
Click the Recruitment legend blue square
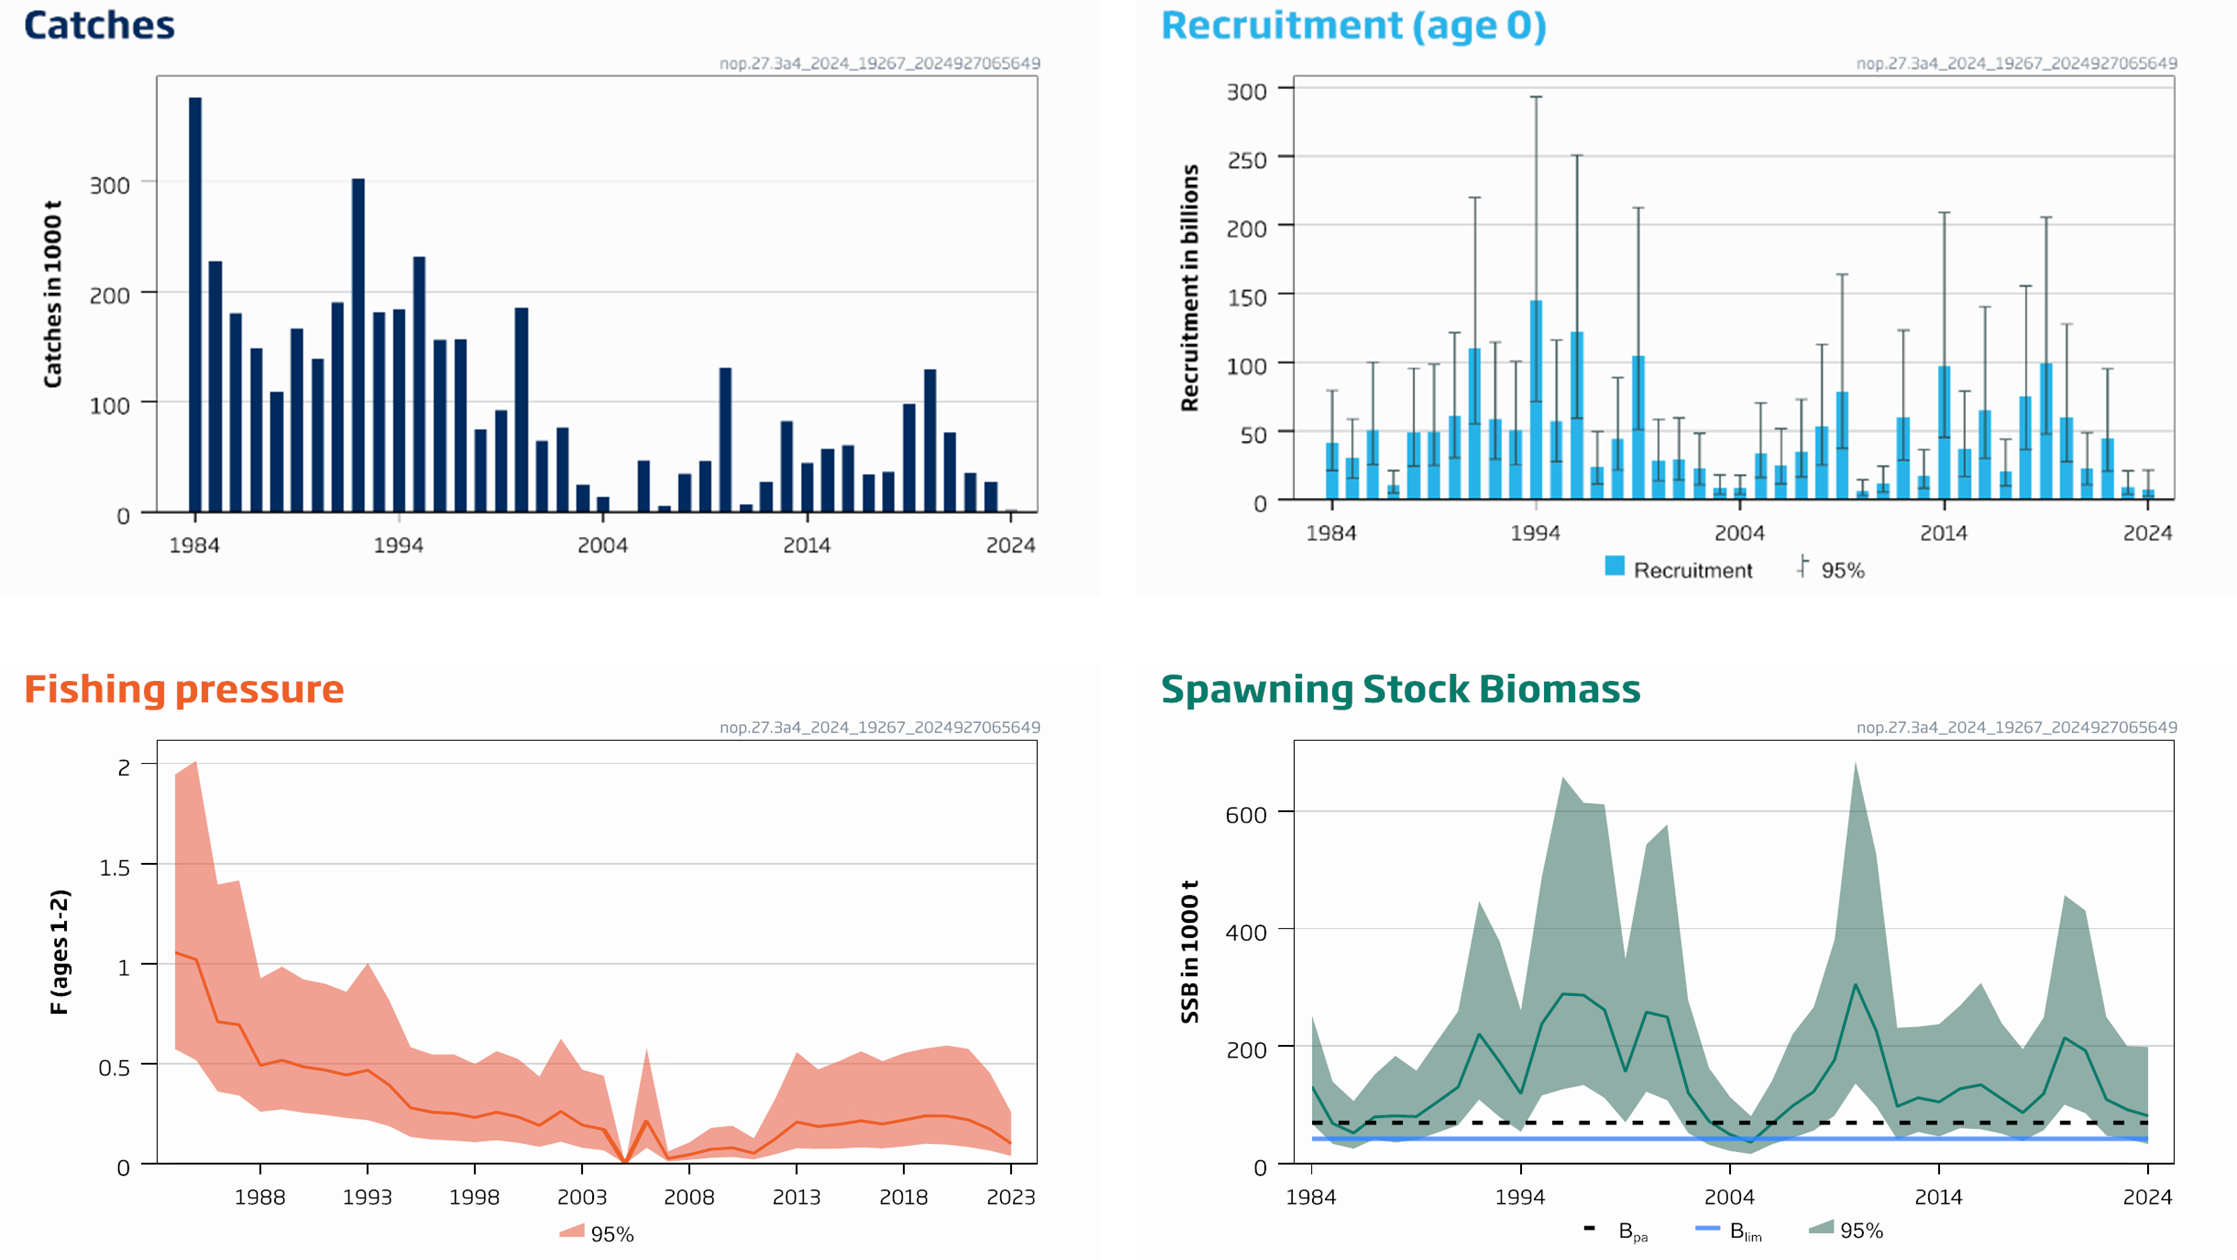(1614, 566)
